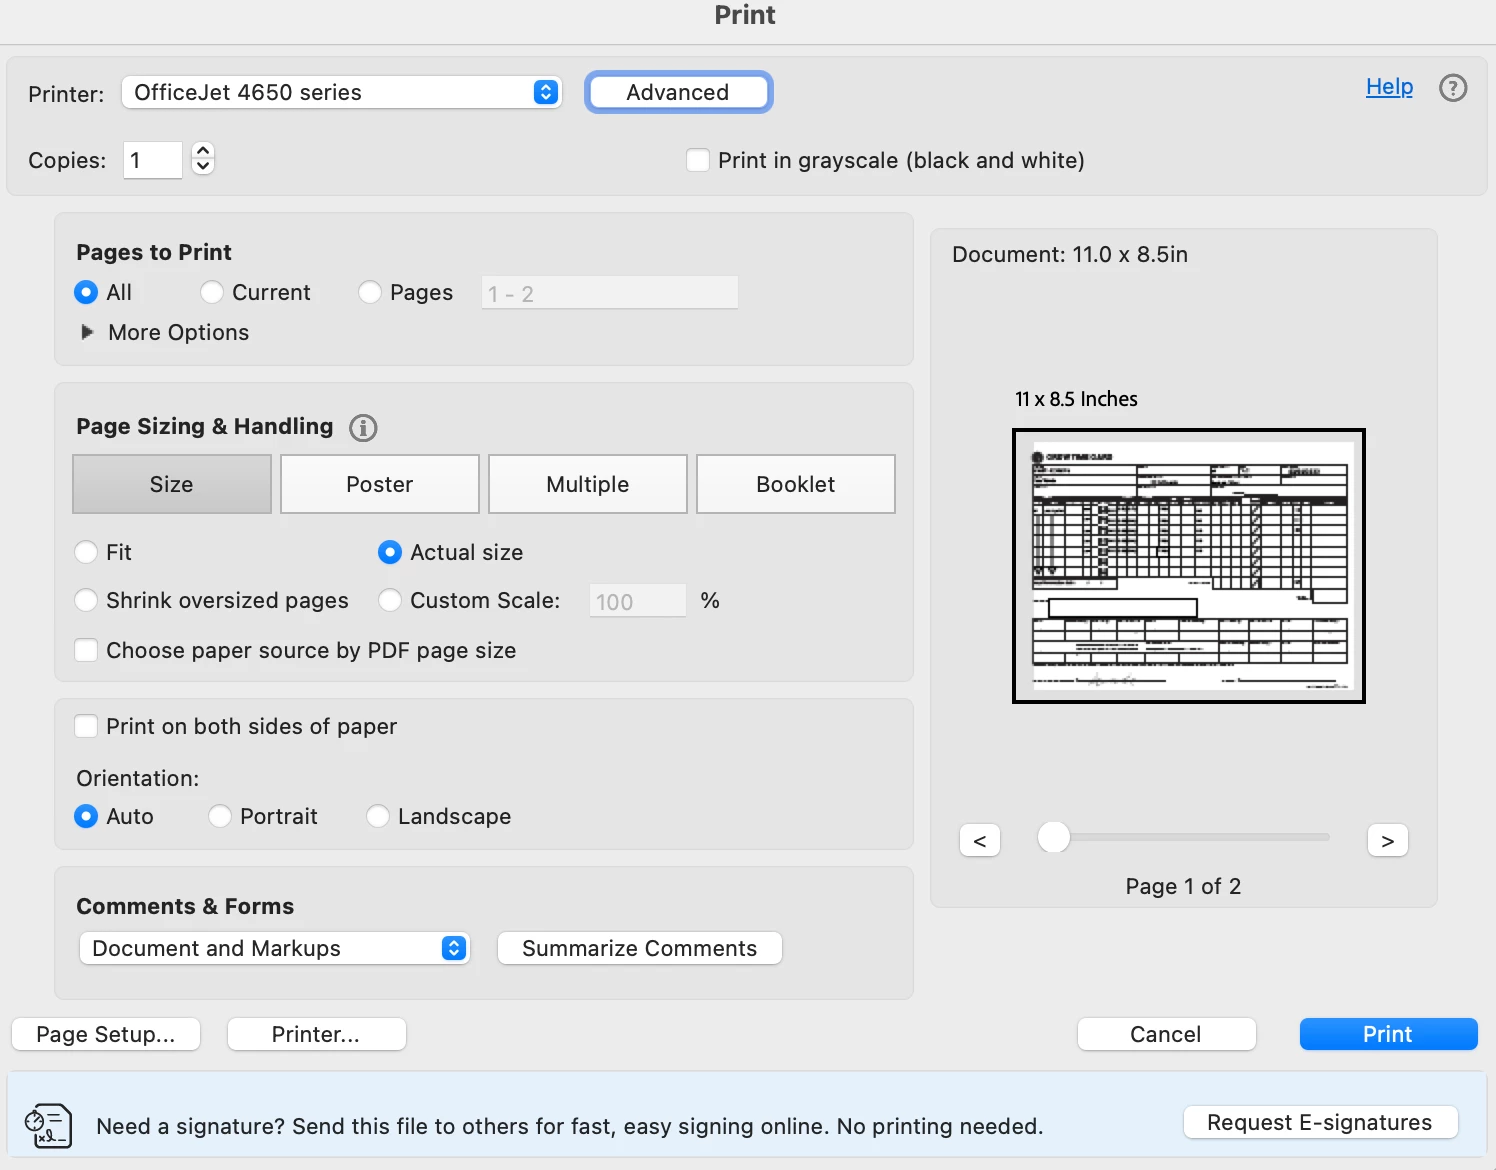Open Comments & Forms dropdown
This screenshot has height=1170, width=1496.
(274, 948)
